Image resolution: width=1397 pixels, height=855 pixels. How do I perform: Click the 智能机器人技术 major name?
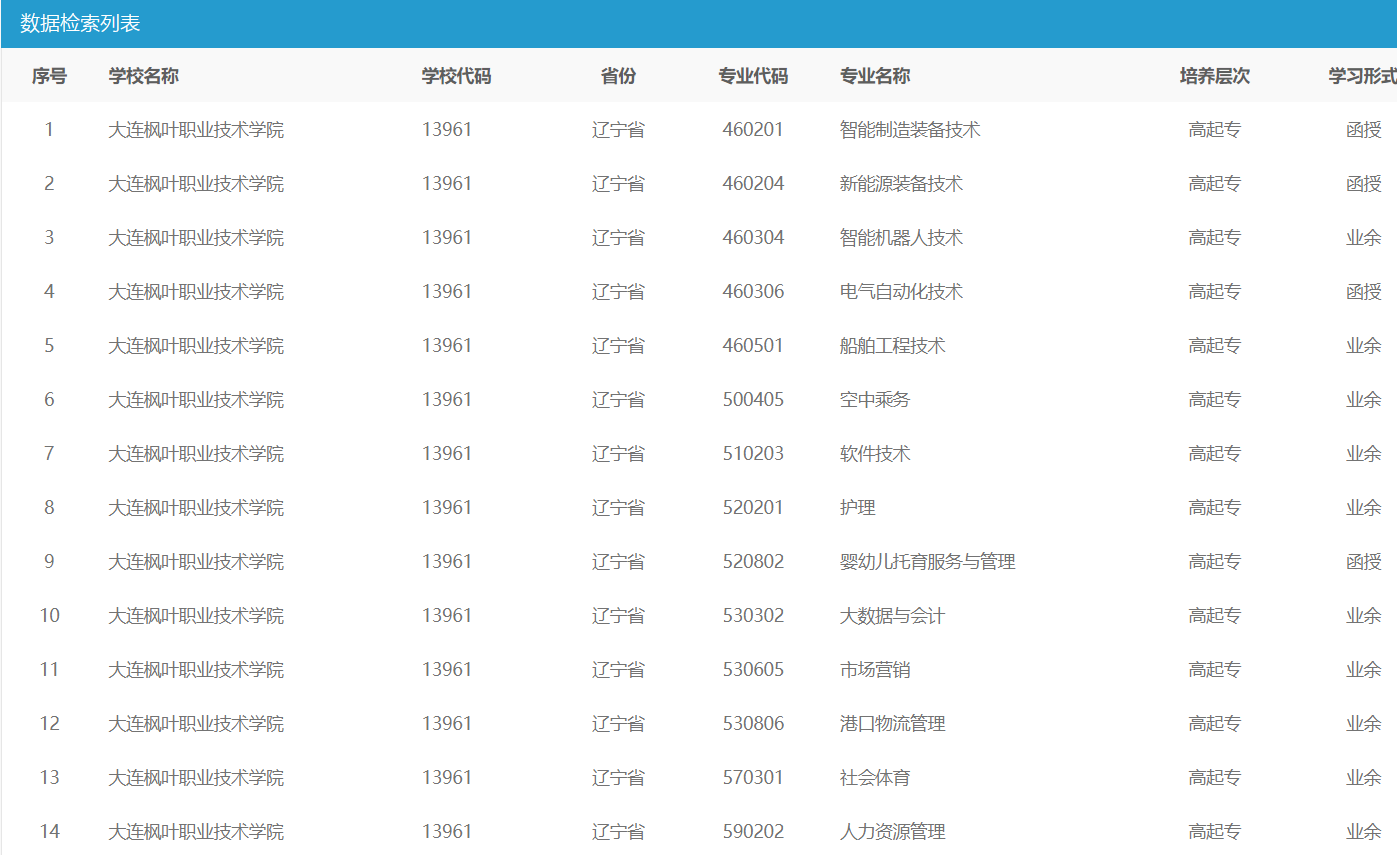pos(901,238)
